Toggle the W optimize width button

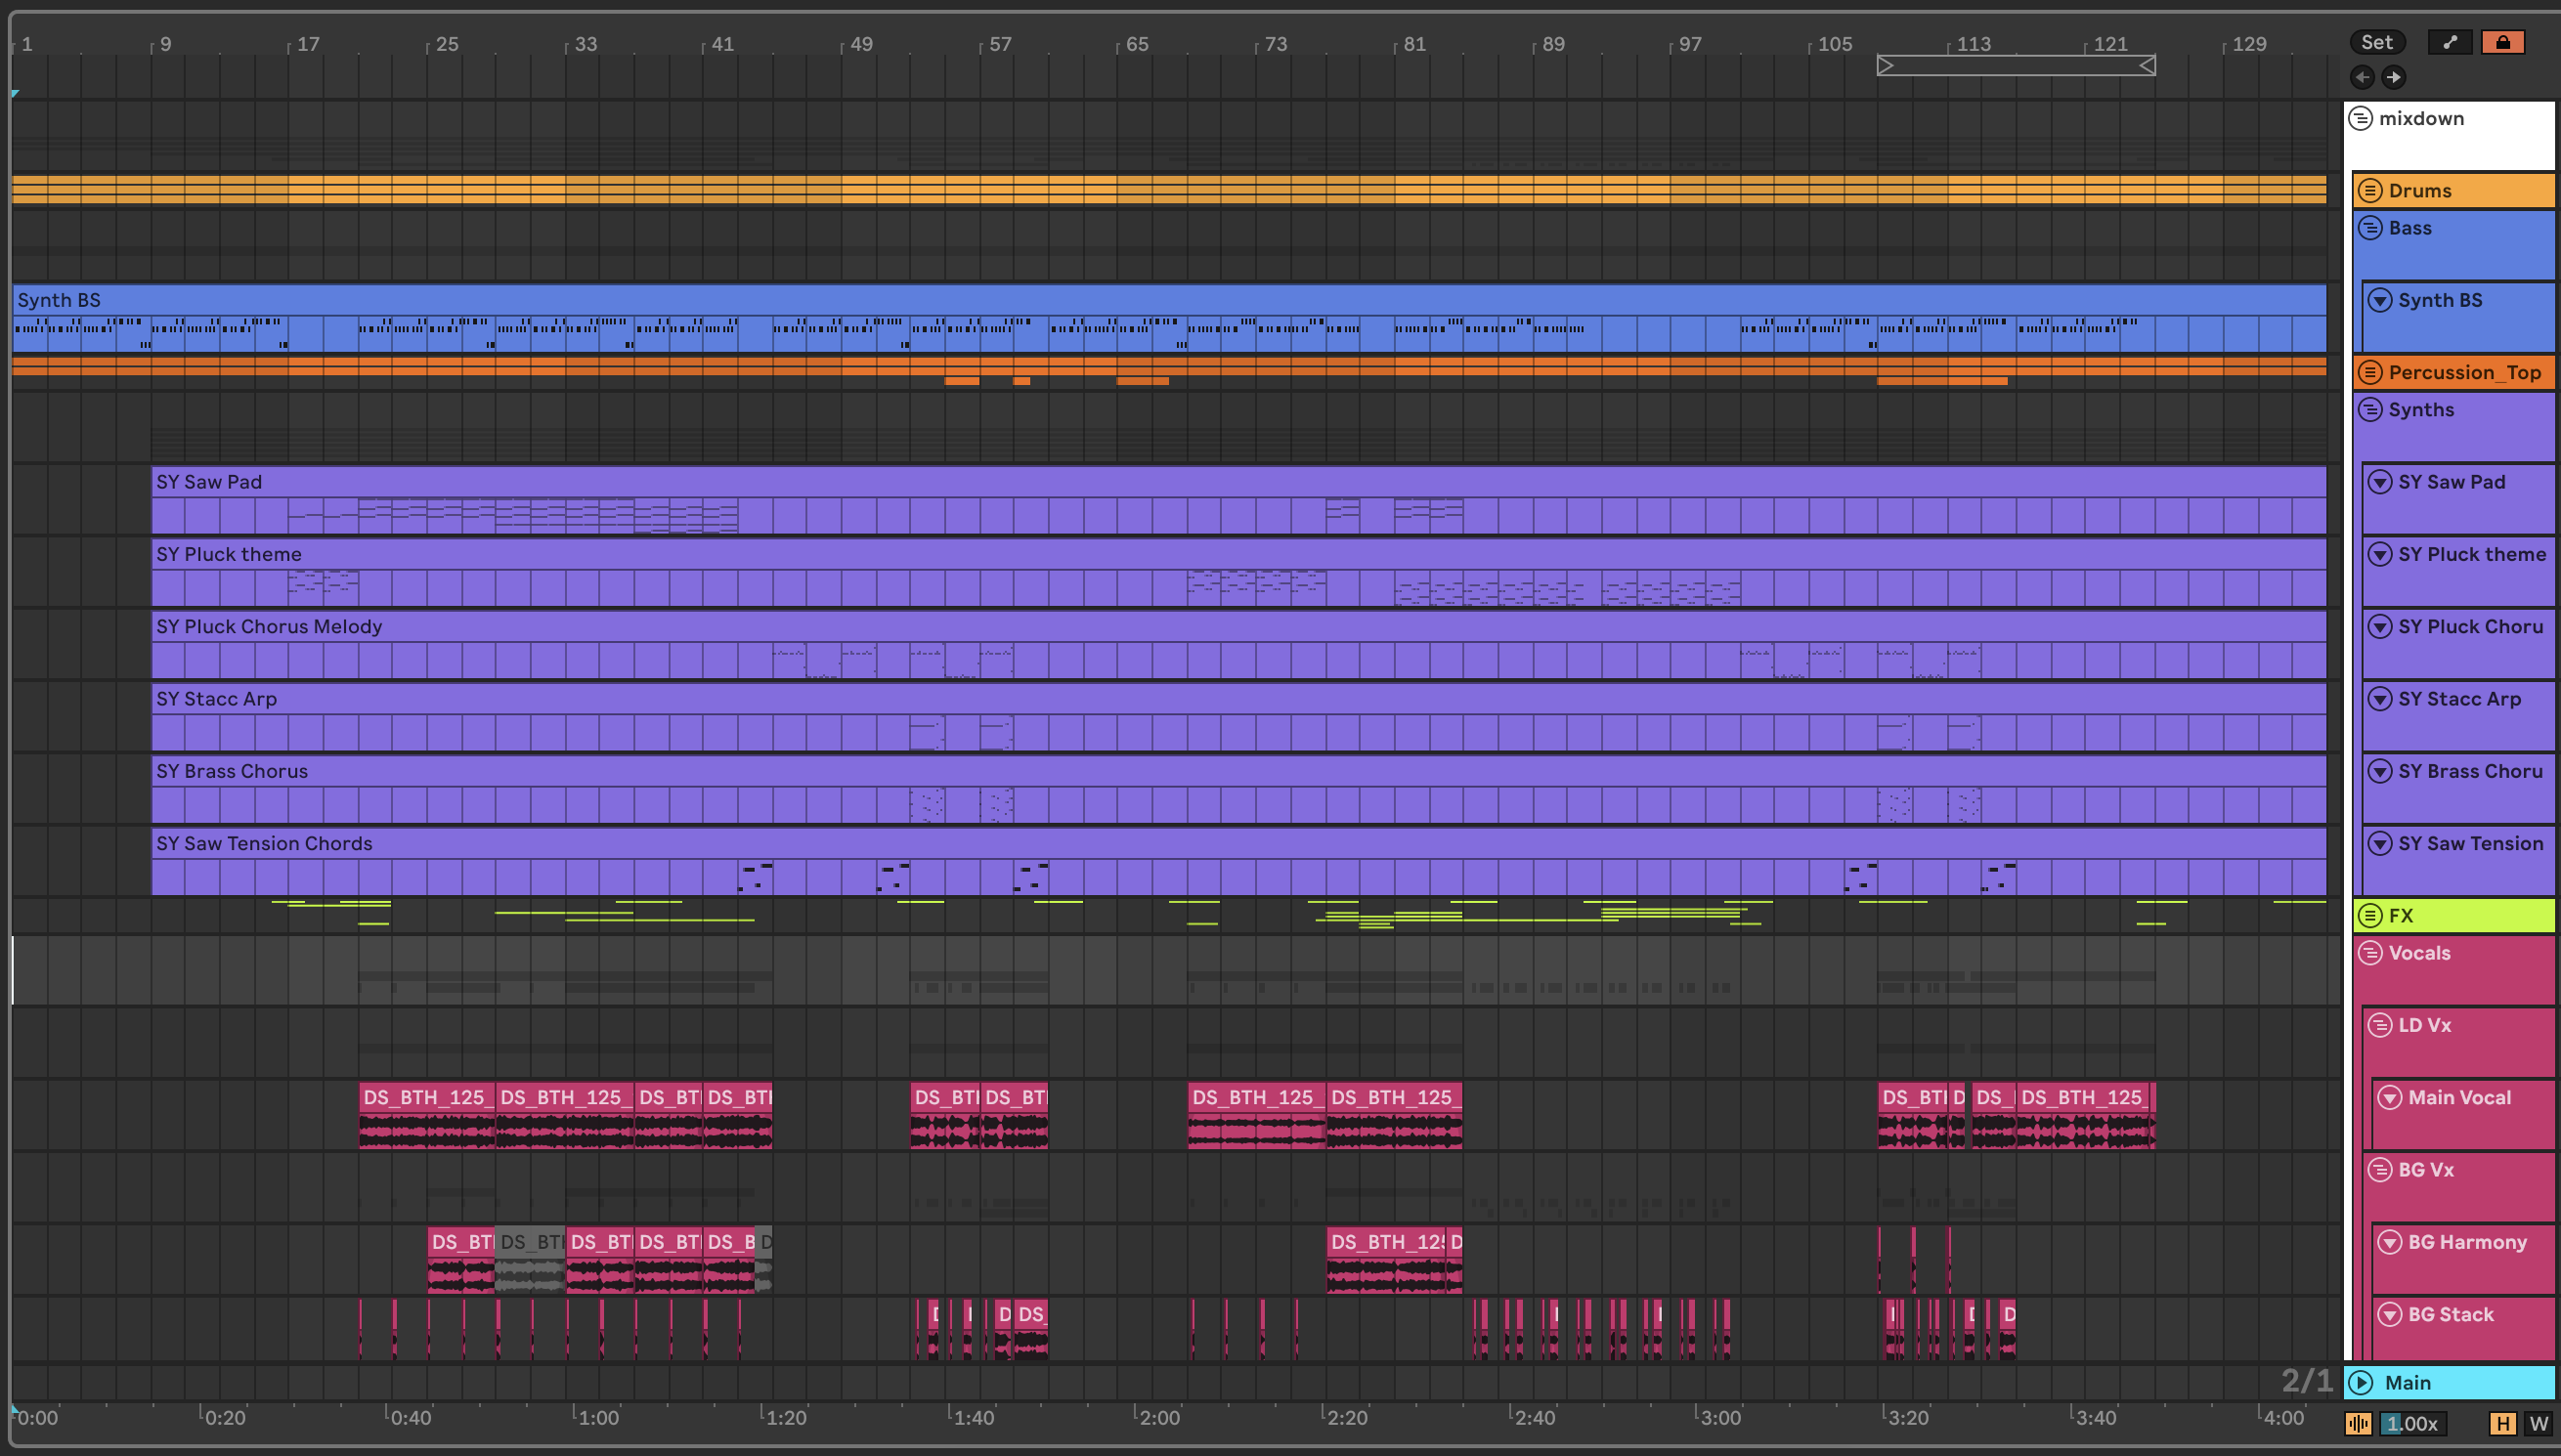[x=2538, y=1423]
